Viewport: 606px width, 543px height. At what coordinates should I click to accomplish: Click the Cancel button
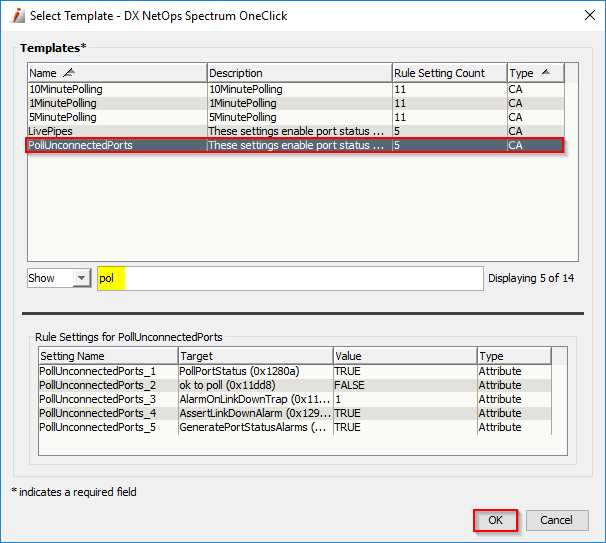click(x=557, y=520)
